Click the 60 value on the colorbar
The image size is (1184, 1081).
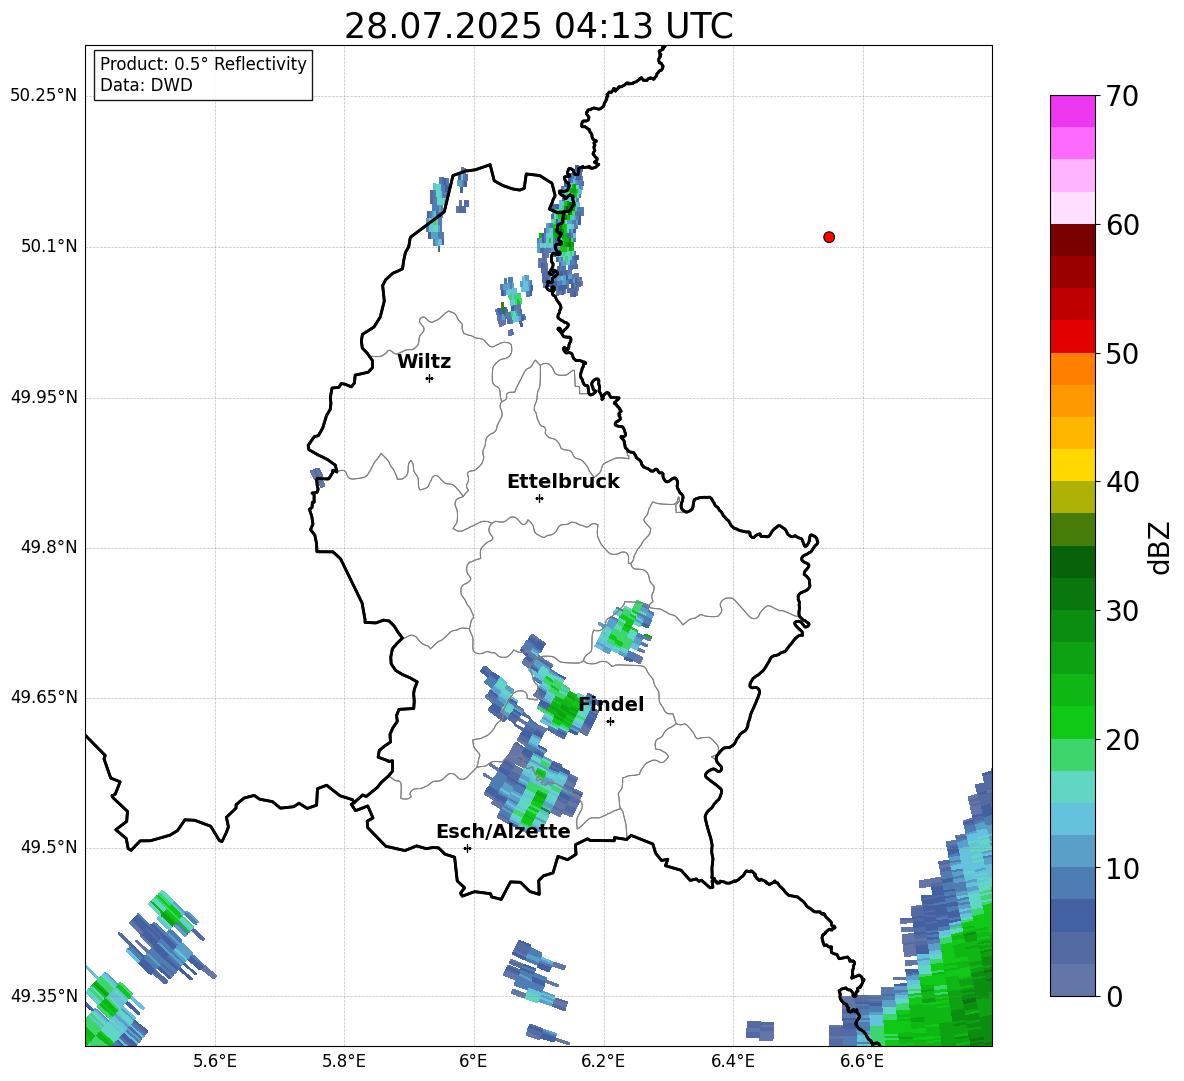[1122, 225]
